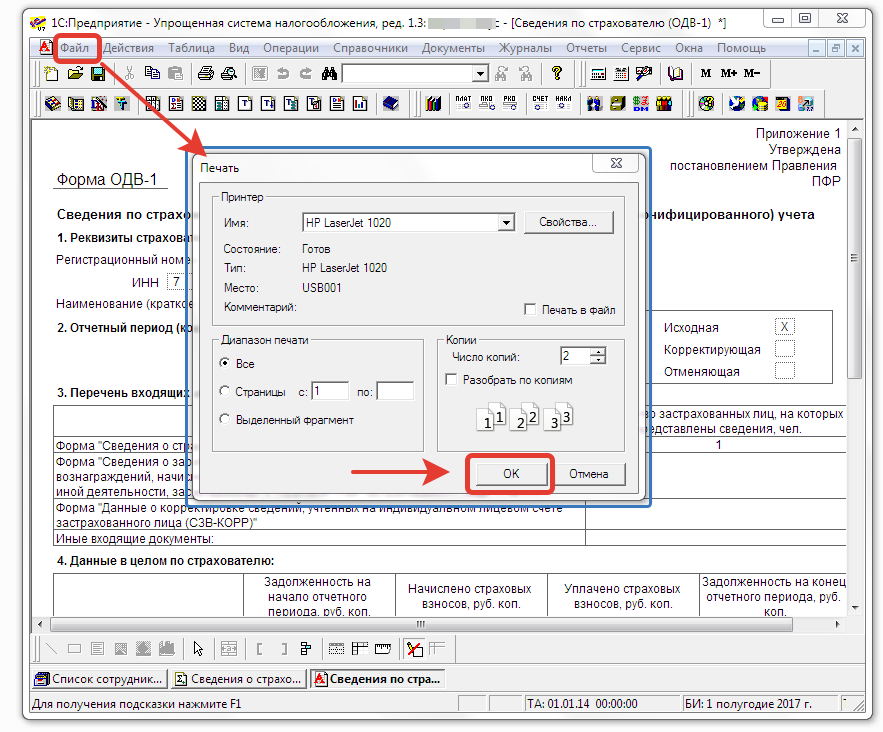Image resolution: width=883 pixels, height=732 pixels.
Task: Click Отмена in the Печать dialog
Action: tap(588, 474)
